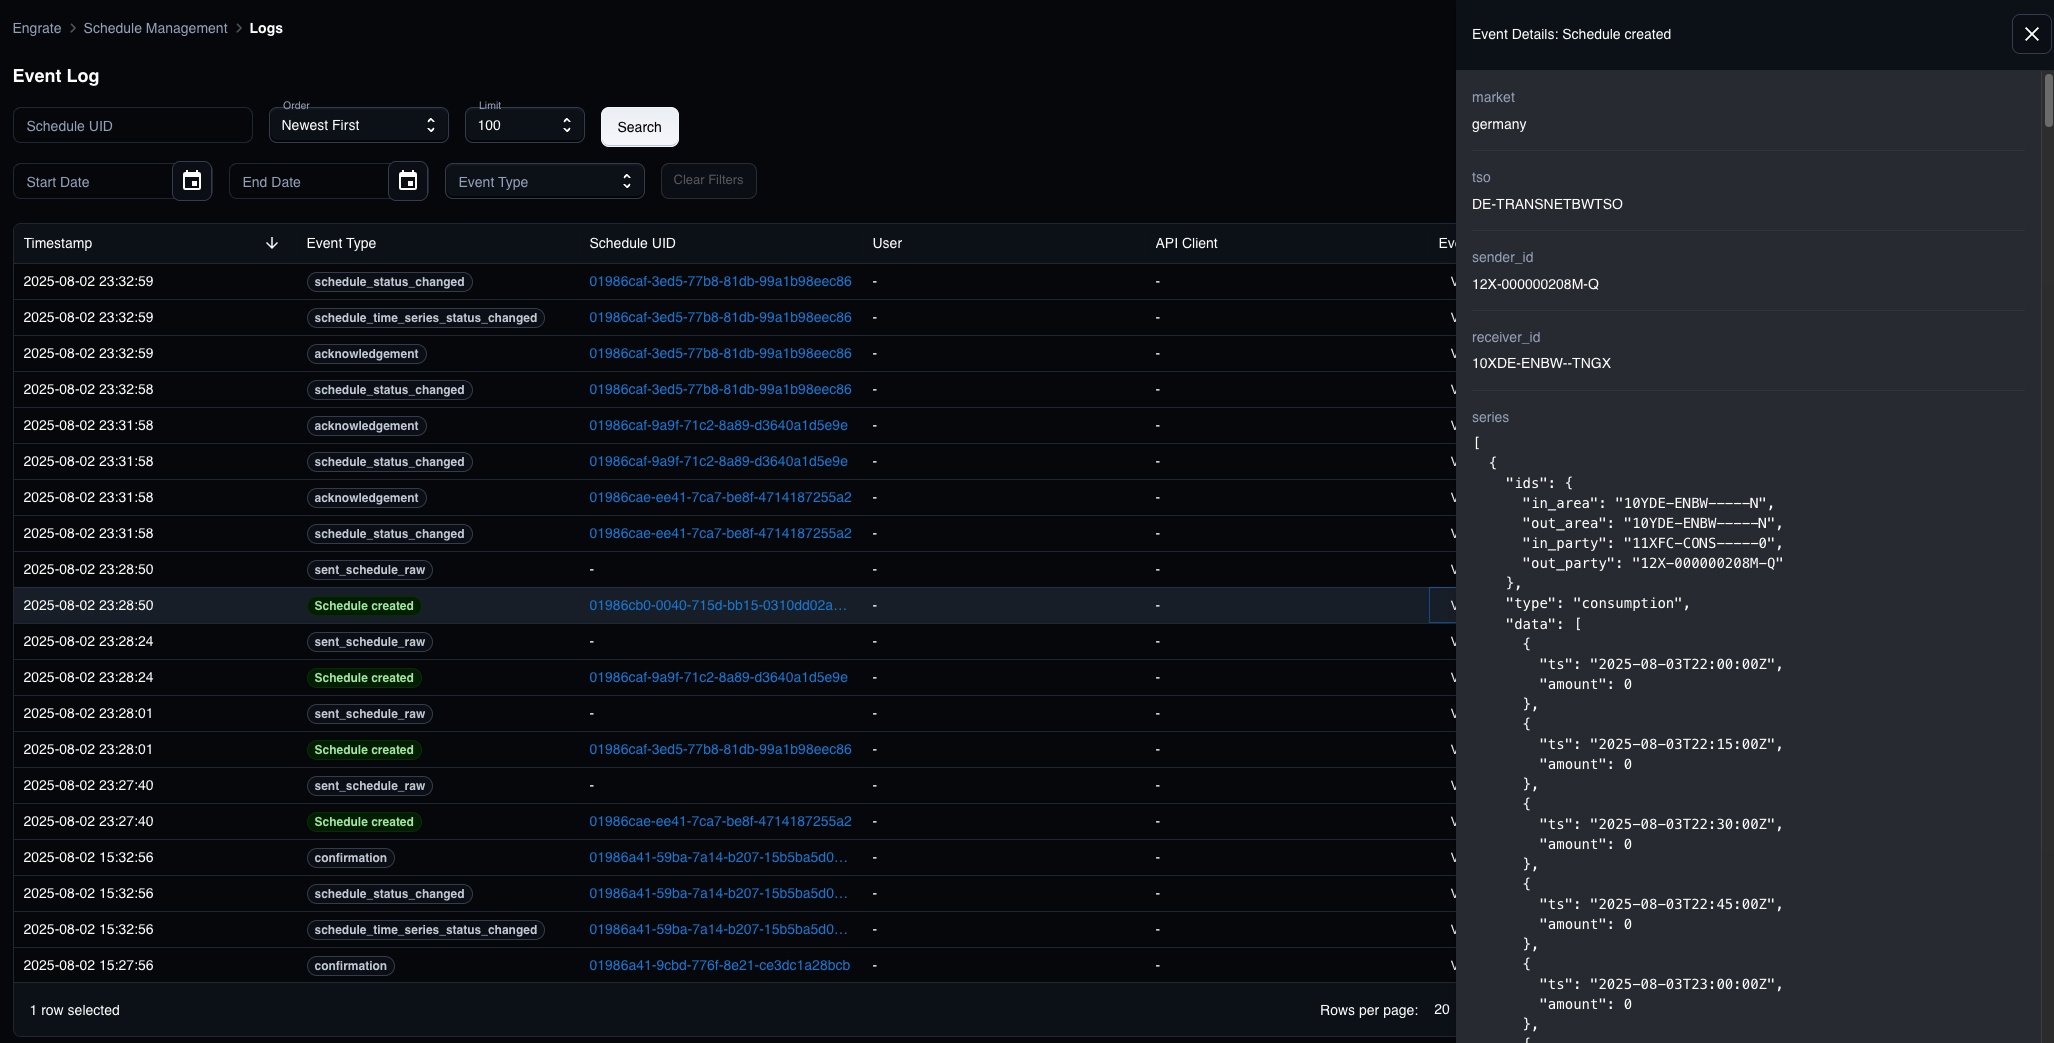Open the End Date calendar picker
This screenshot has width=2054, height=1043.
[x=407, y=181]
